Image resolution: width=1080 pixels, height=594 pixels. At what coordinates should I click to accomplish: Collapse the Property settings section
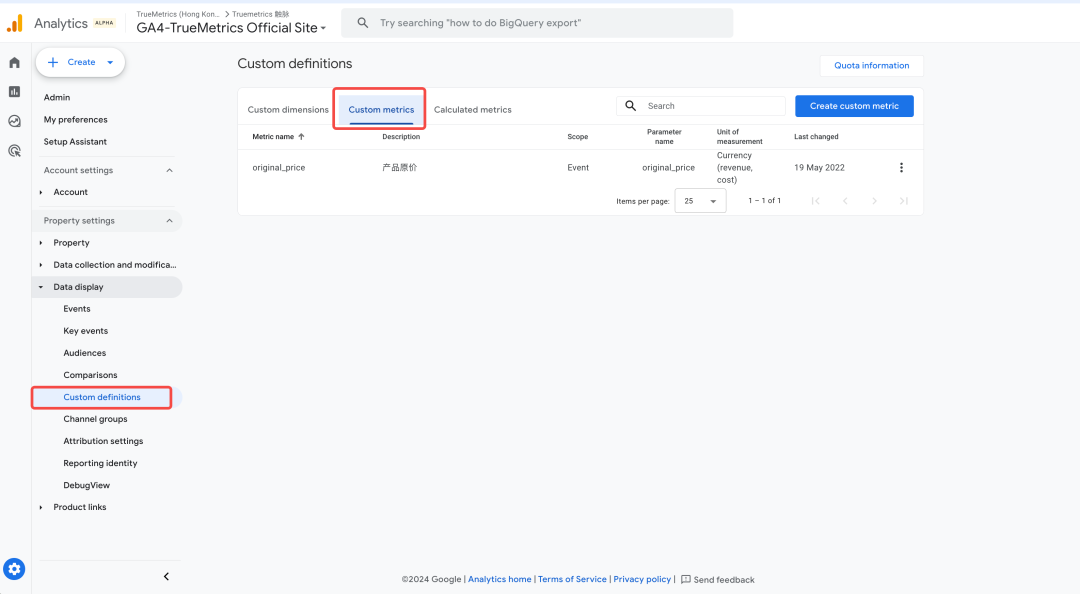169,221
